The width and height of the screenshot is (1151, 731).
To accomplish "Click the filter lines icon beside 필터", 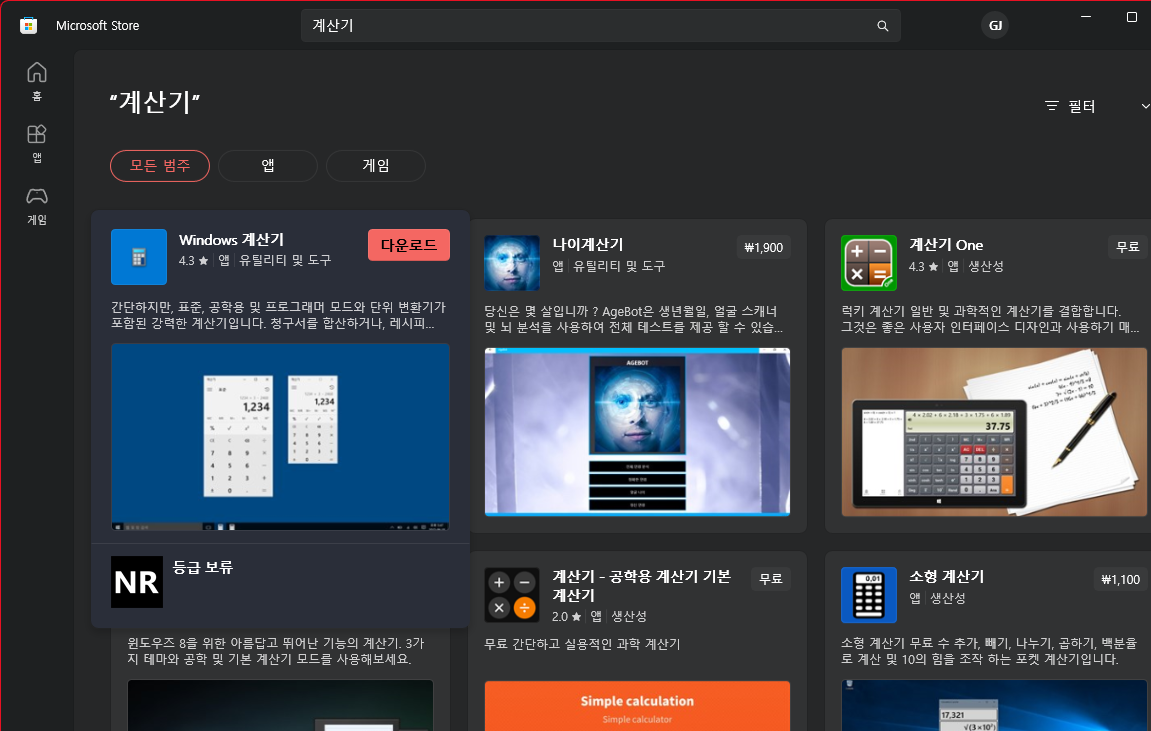I will [x=1052, y=106].
